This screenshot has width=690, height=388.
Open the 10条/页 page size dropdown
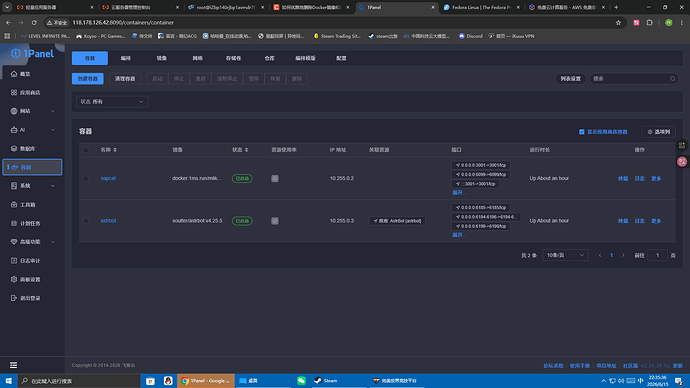point(565,255)
